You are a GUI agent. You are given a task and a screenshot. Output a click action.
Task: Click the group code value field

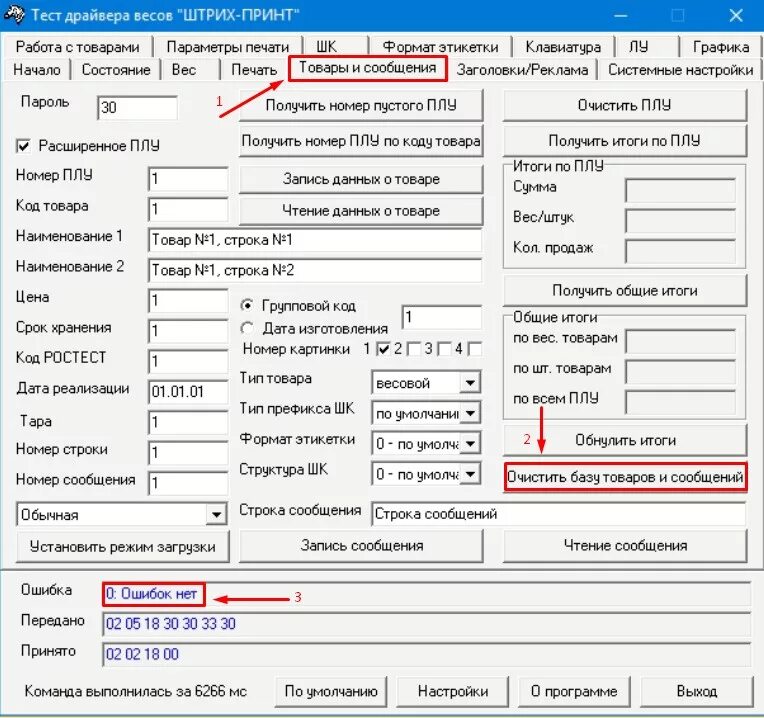click(442, 317)
